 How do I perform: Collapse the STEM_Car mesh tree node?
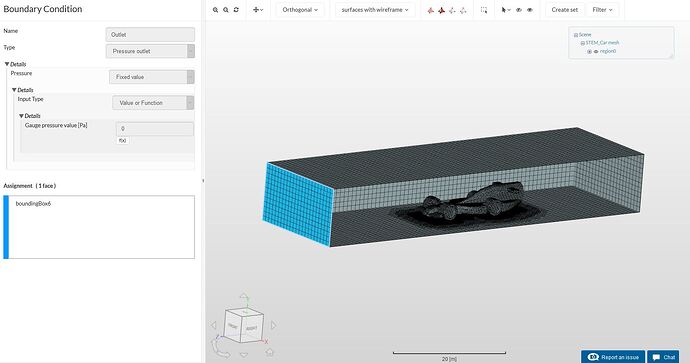tap(583, 43)
